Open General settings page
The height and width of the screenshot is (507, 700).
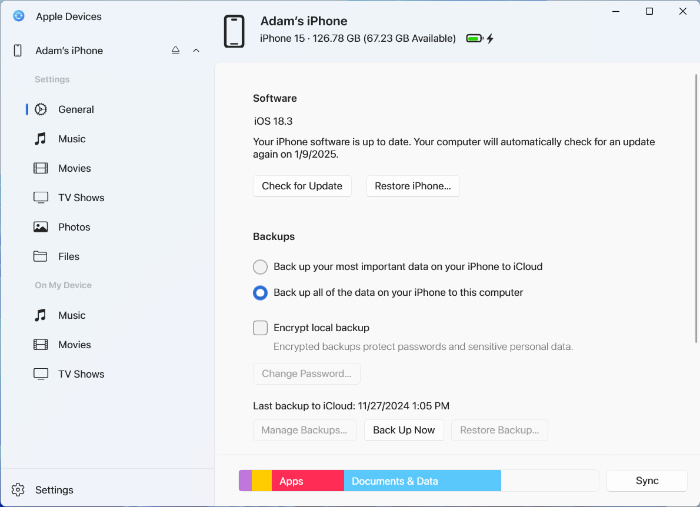[x=76, y=109]
